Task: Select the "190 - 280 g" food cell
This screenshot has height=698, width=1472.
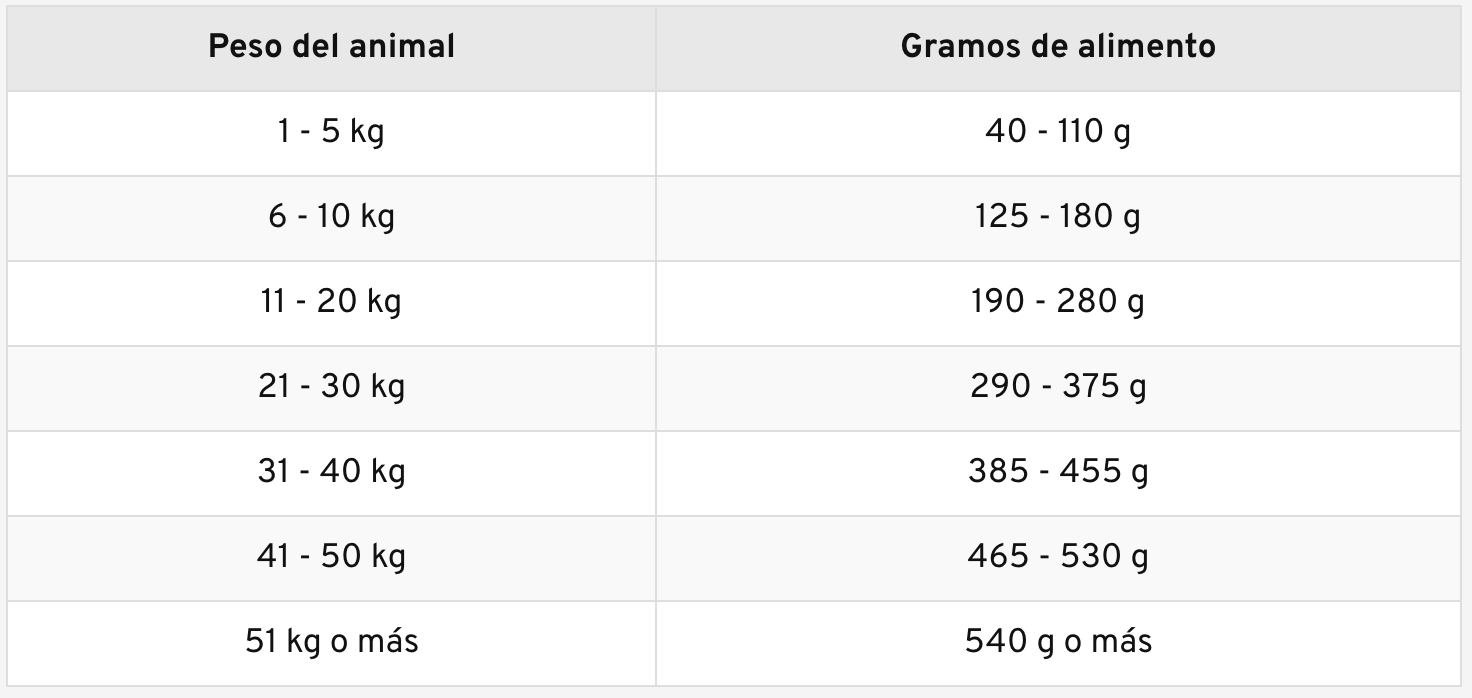Action: pyautogui.click(x=1058, y=301)
